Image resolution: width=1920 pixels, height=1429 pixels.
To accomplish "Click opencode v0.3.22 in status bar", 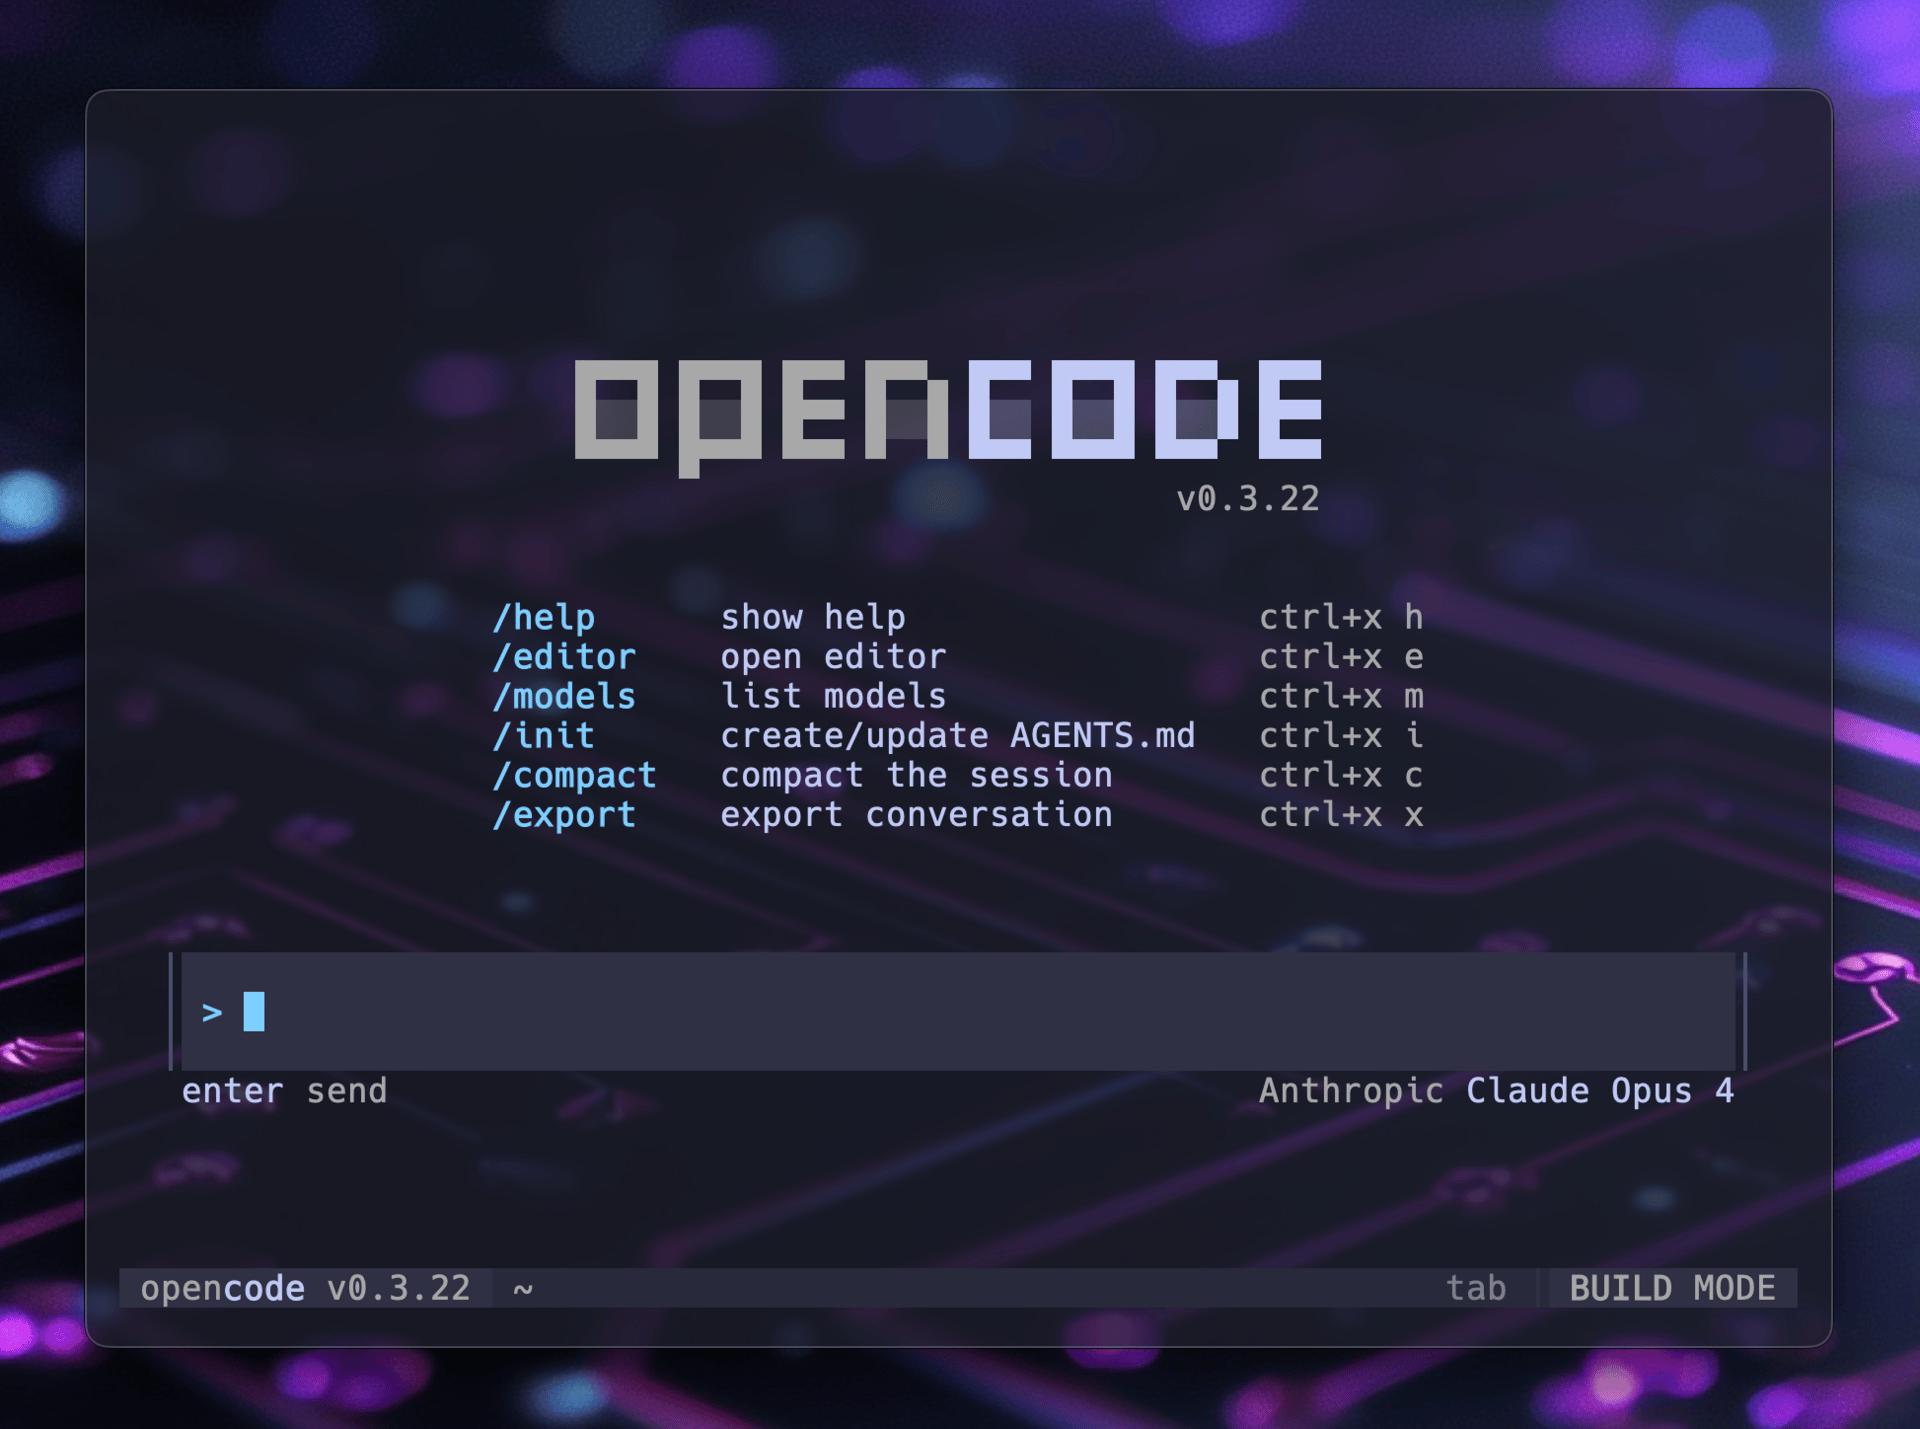I will pos(305,1288).
